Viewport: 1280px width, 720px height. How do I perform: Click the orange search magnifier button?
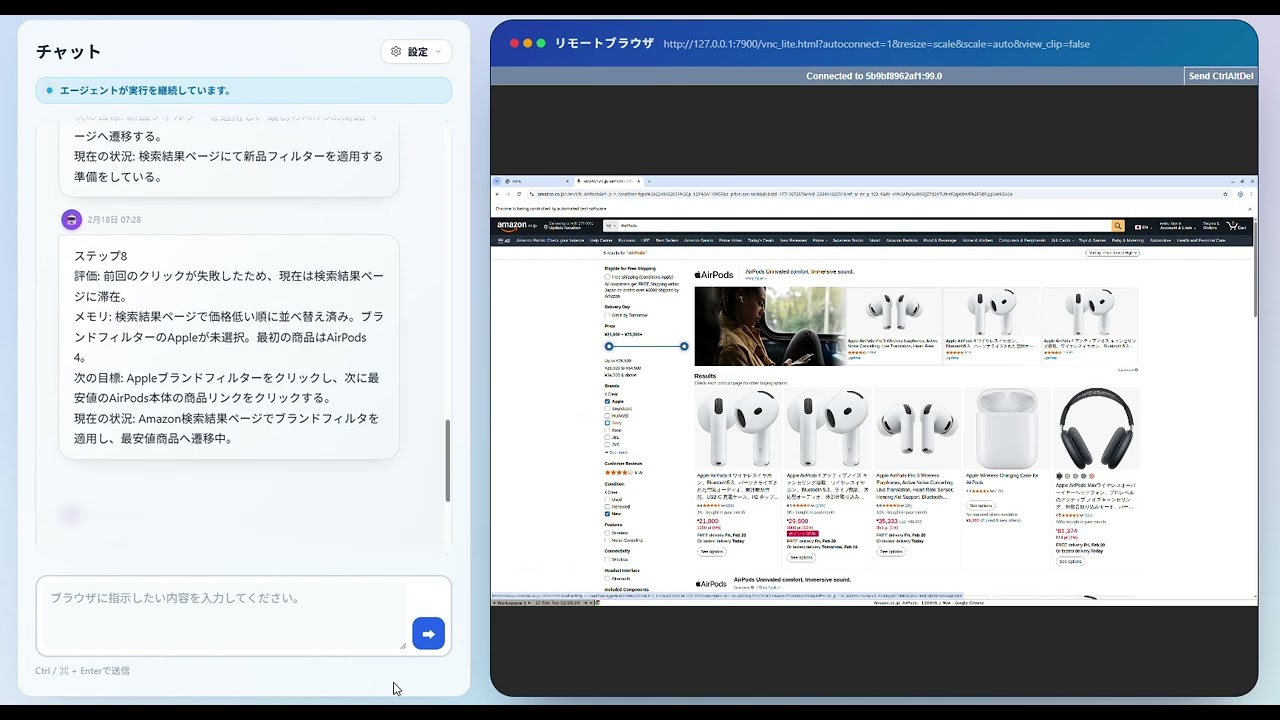pyautogui.click(x=1118, y=226)
